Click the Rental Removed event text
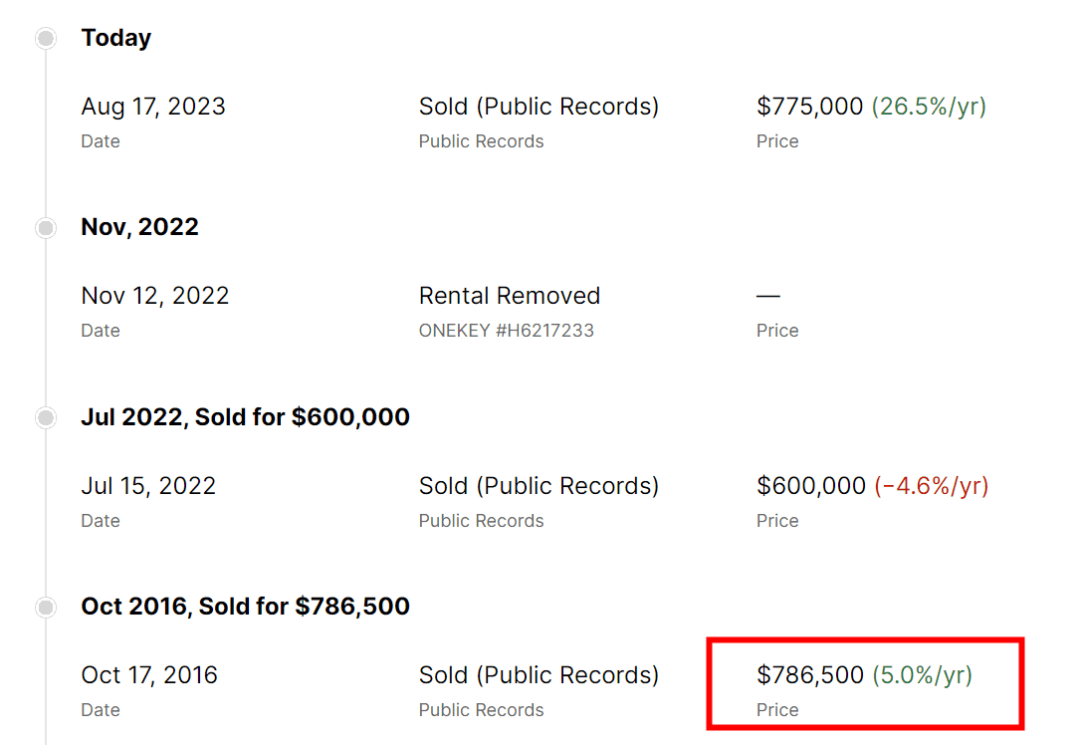1080x745 pixels. (509, 296)
